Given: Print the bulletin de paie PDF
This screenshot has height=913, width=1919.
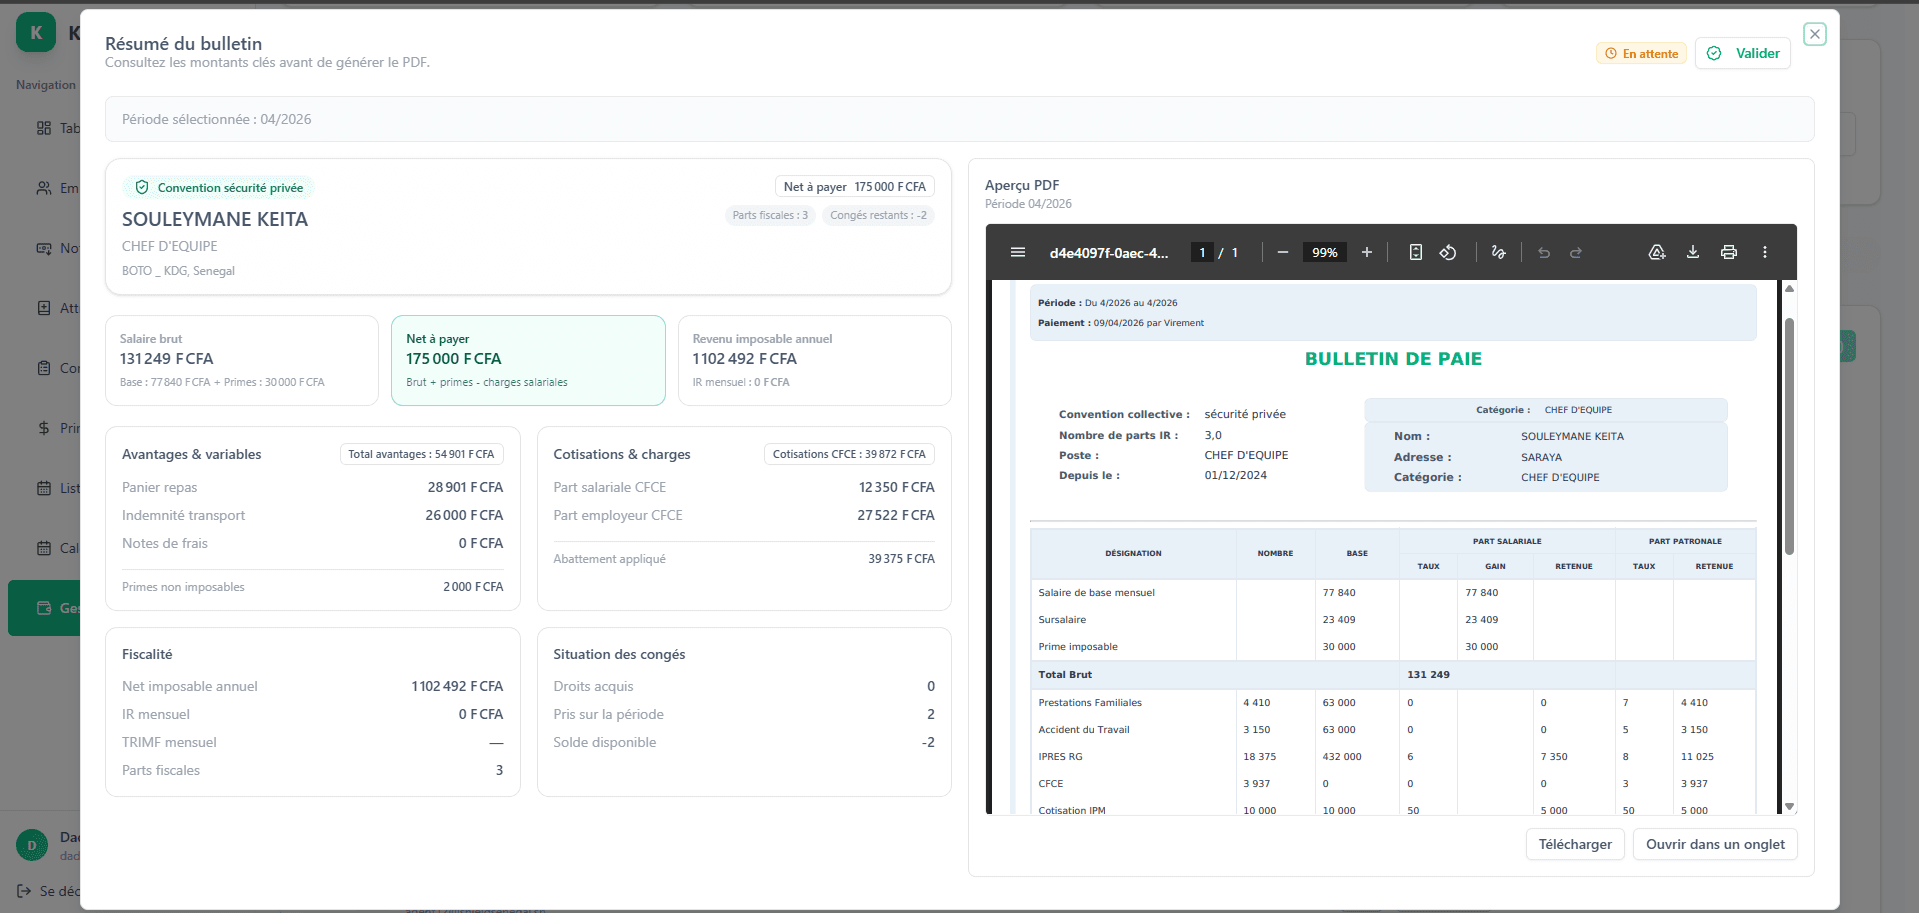Looking at the screenshot, I should point(1729,252).
